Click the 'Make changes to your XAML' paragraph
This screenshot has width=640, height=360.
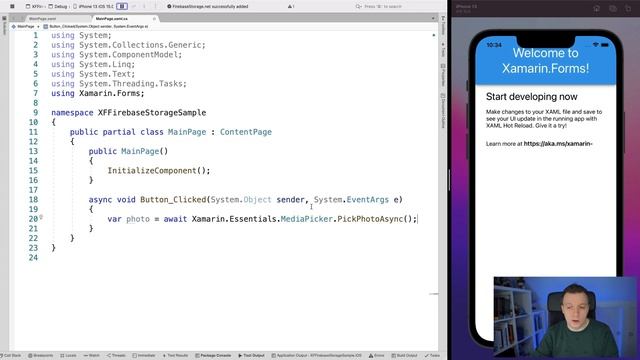pyautogui.click(x=544, y=118)
